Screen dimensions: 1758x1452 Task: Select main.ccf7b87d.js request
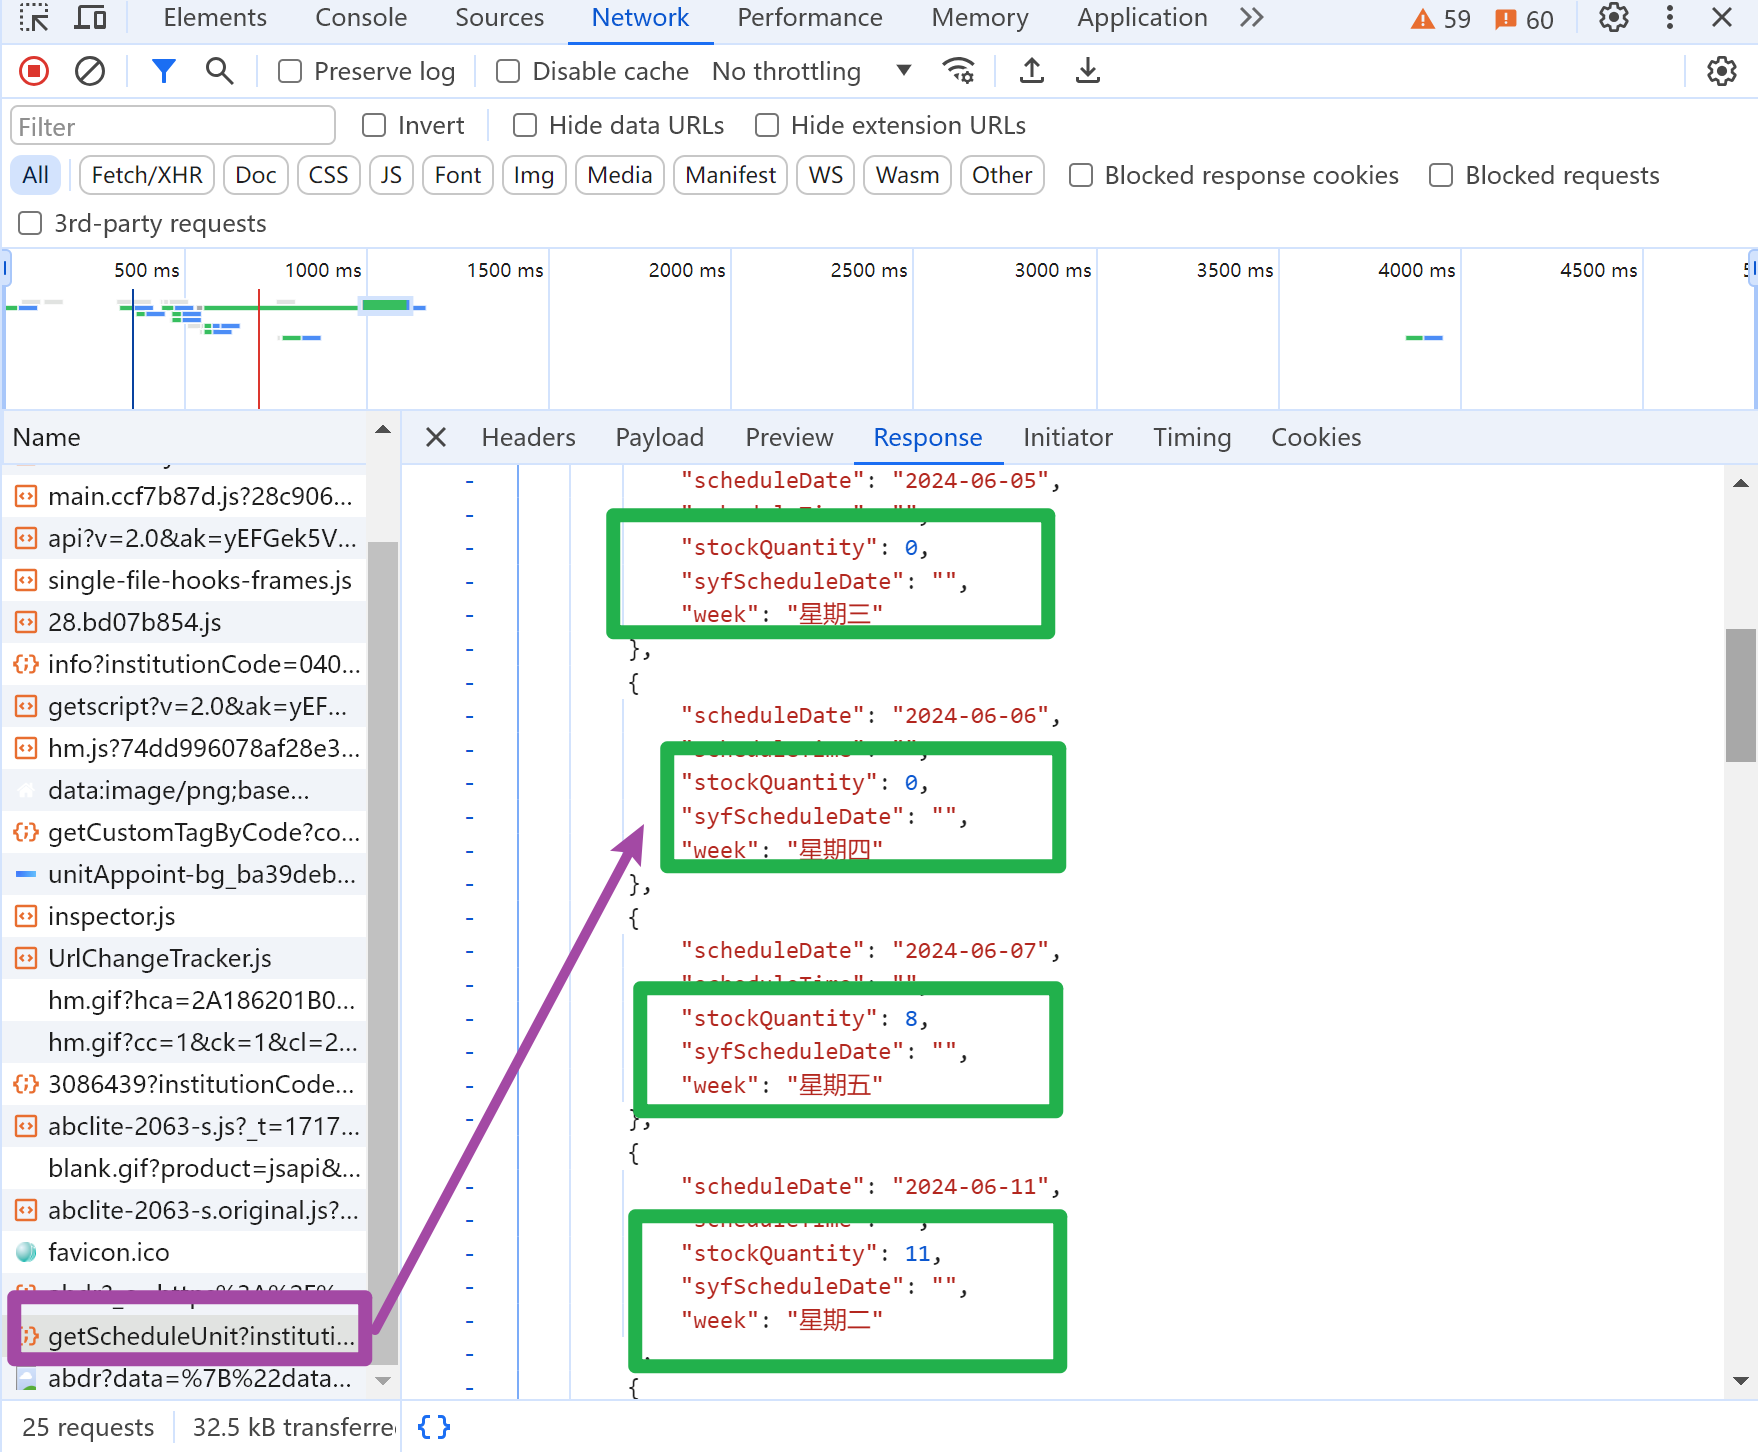tap(186, 496)
